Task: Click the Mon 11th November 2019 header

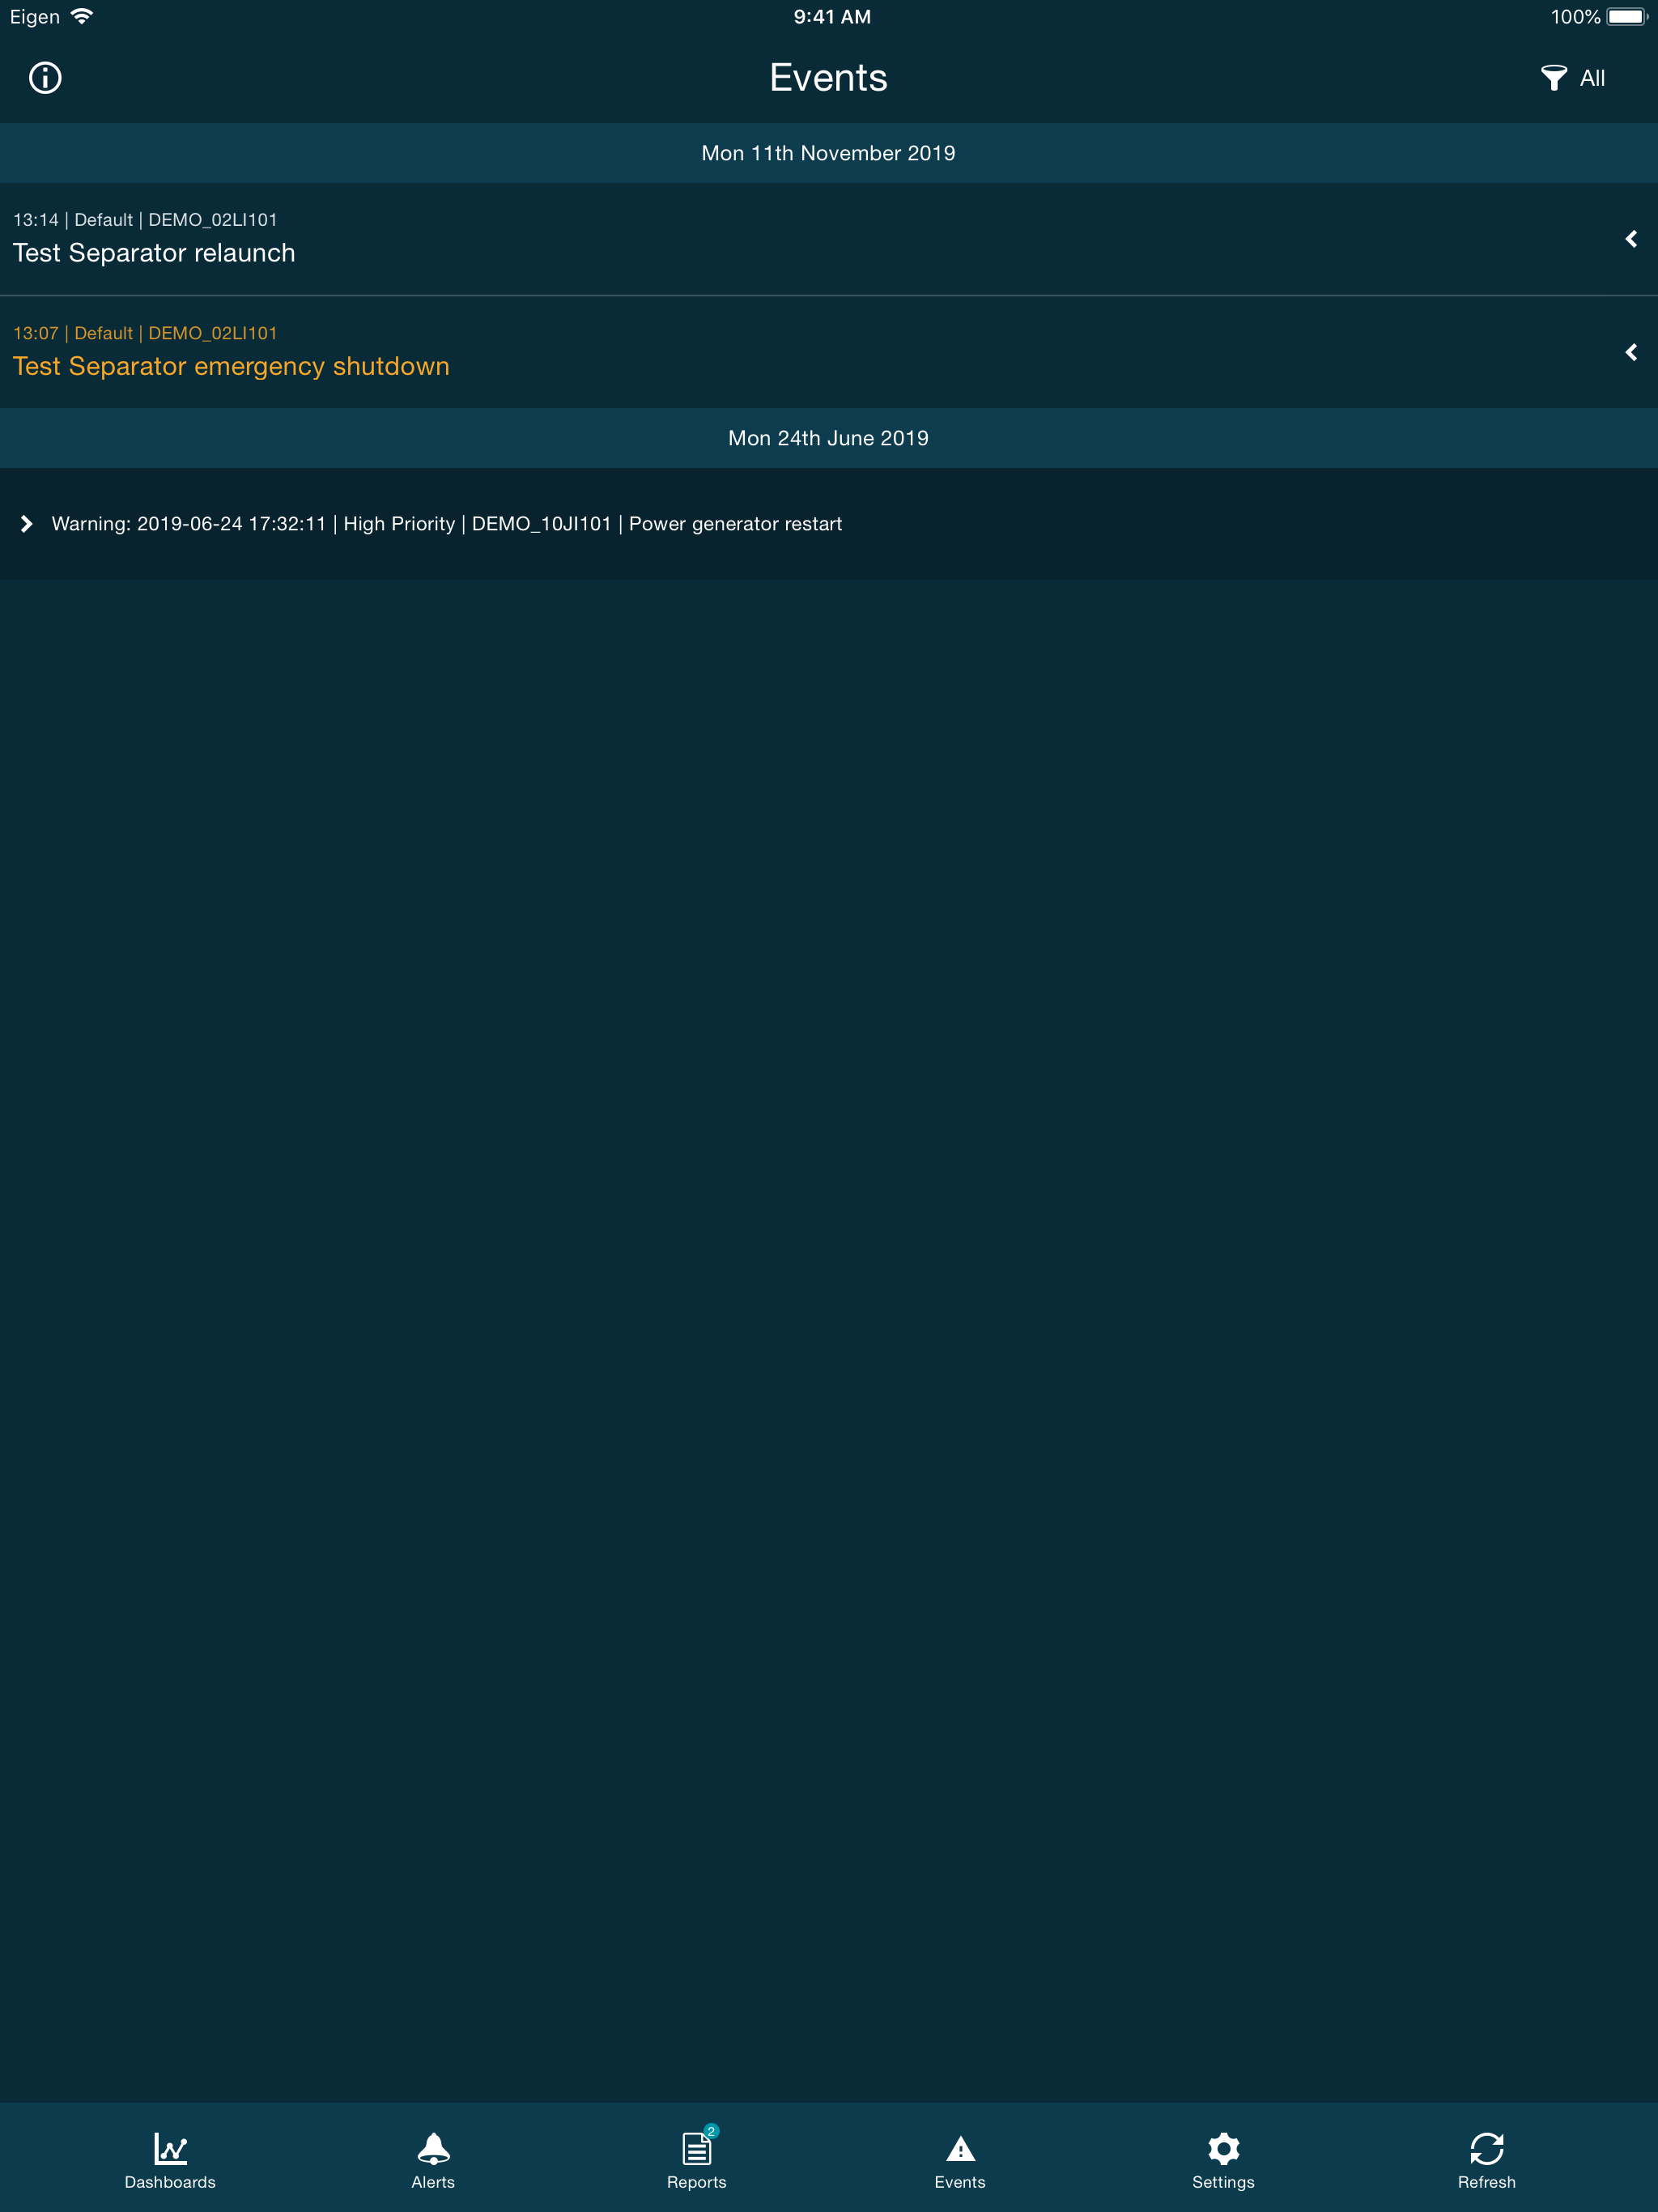Action: click(829, 153)
